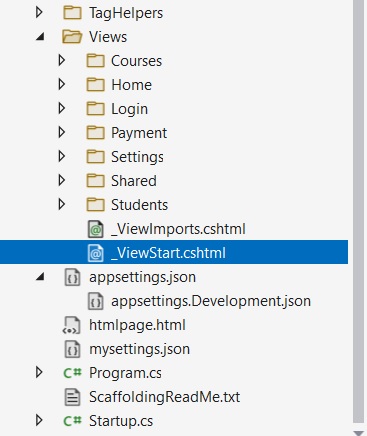This screenshot has height=436, width=367.
Task: Click the _ViewStart.cshtml Razor file icon
Action: [96, 253]
